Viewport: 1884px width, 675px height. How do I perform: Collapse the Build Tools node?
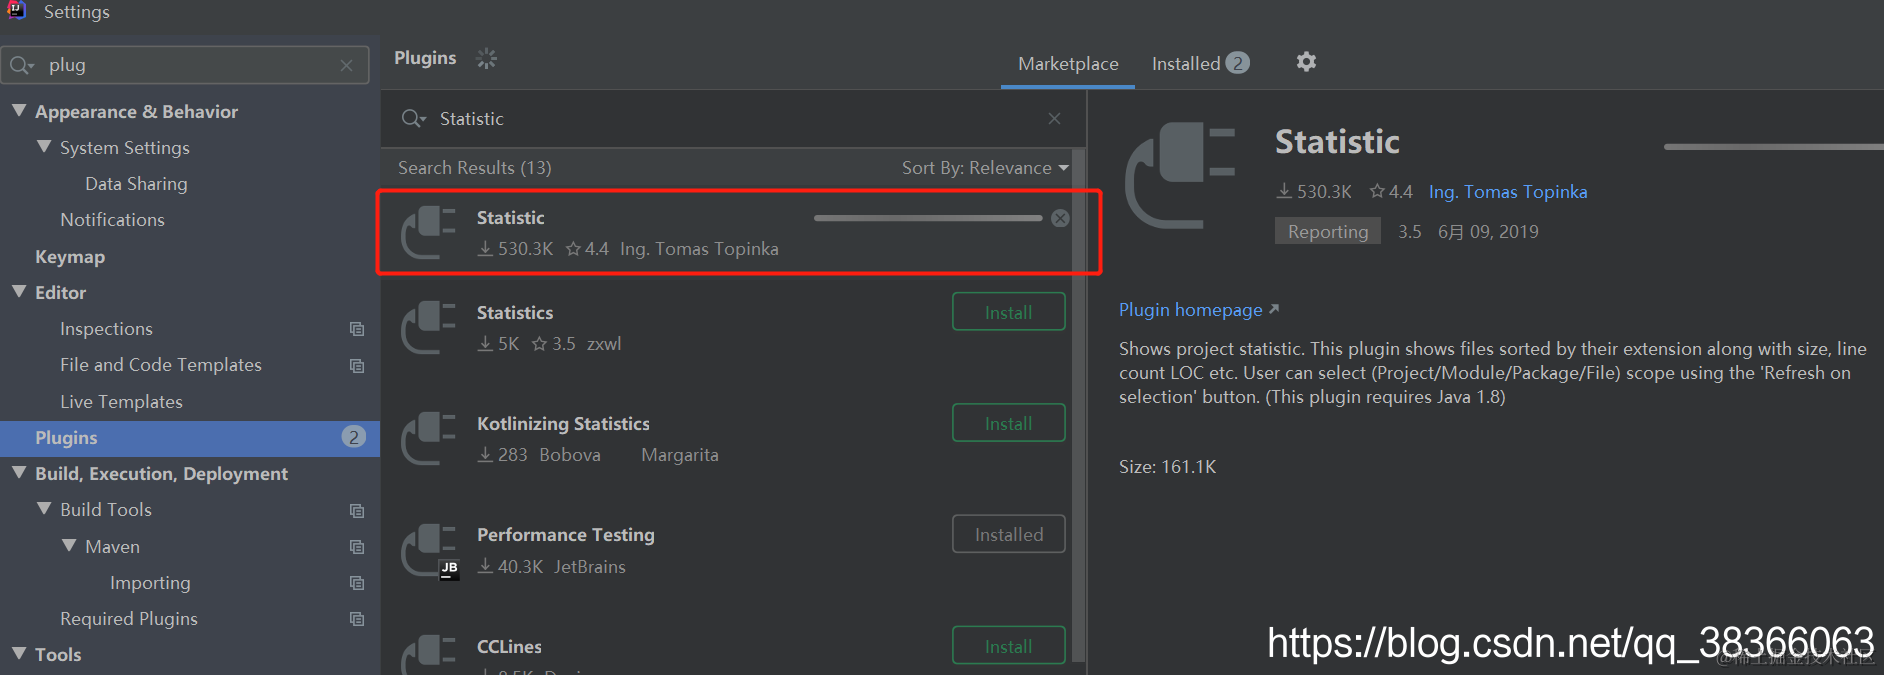44,509
